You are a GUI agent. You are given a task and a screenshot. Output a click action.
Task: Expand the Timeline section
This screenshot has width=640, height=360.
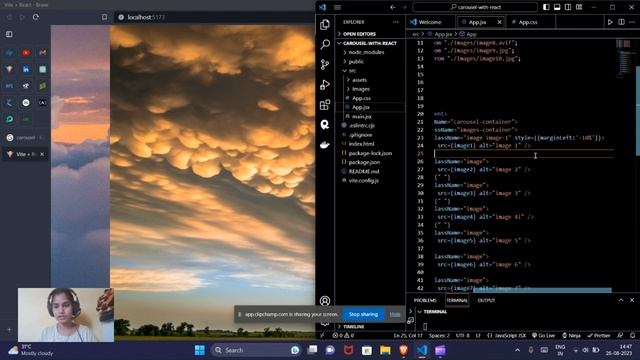click(x=370, y=327)
